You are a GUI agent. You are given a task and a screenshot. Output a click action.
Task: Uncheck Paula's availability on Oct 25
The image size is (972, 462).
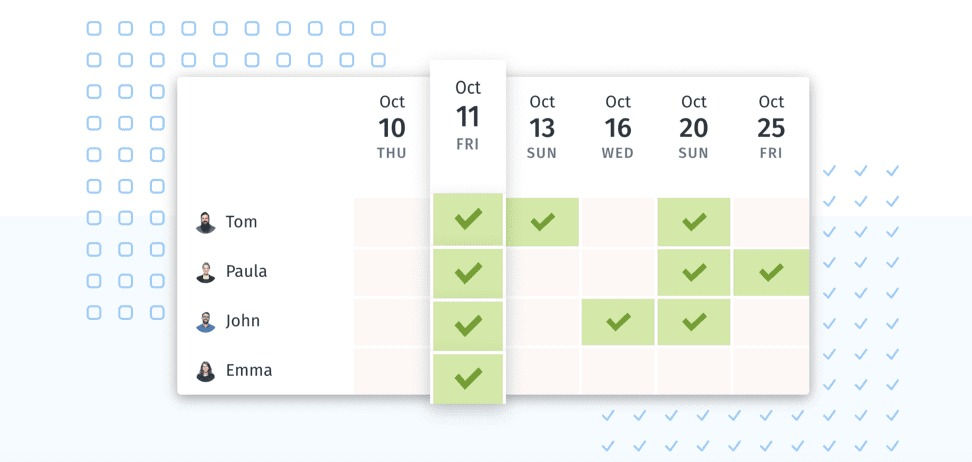(x=771, y=272)
